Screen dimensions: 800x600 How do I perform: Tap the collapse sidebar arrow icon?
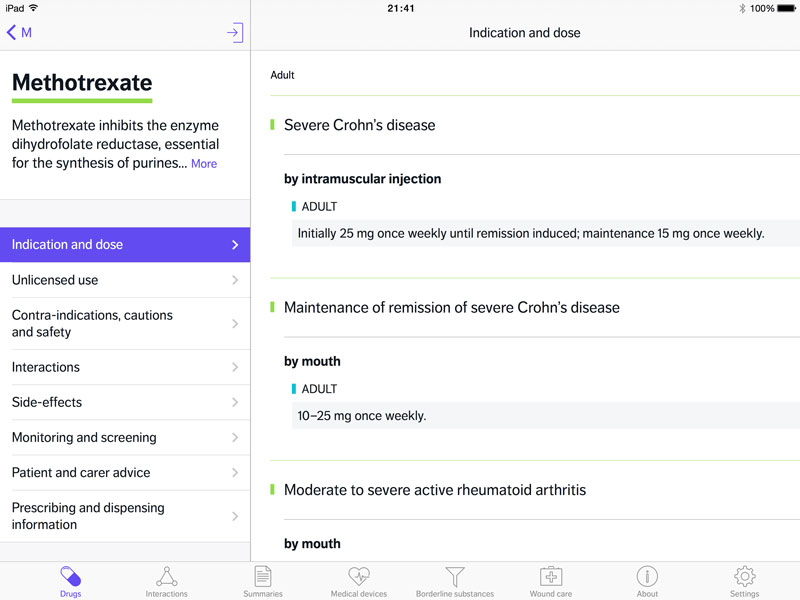tap(235, 33)
